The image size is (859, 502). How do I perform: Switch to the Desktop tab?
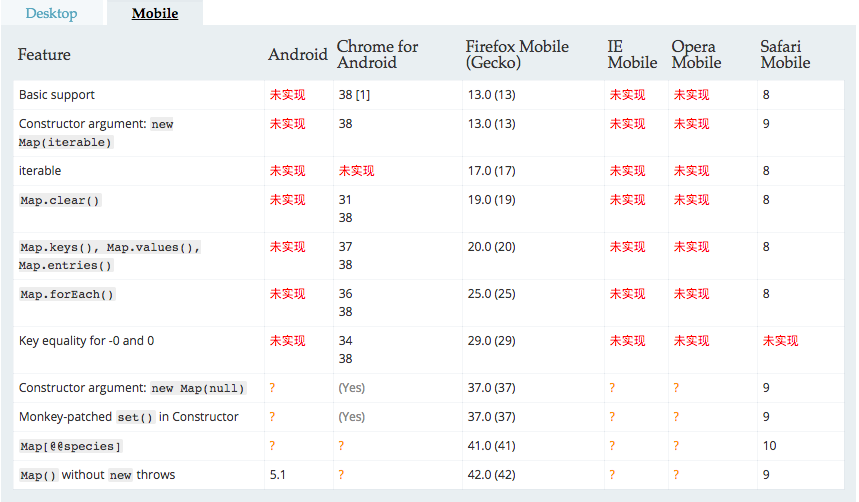click(51, 13)
